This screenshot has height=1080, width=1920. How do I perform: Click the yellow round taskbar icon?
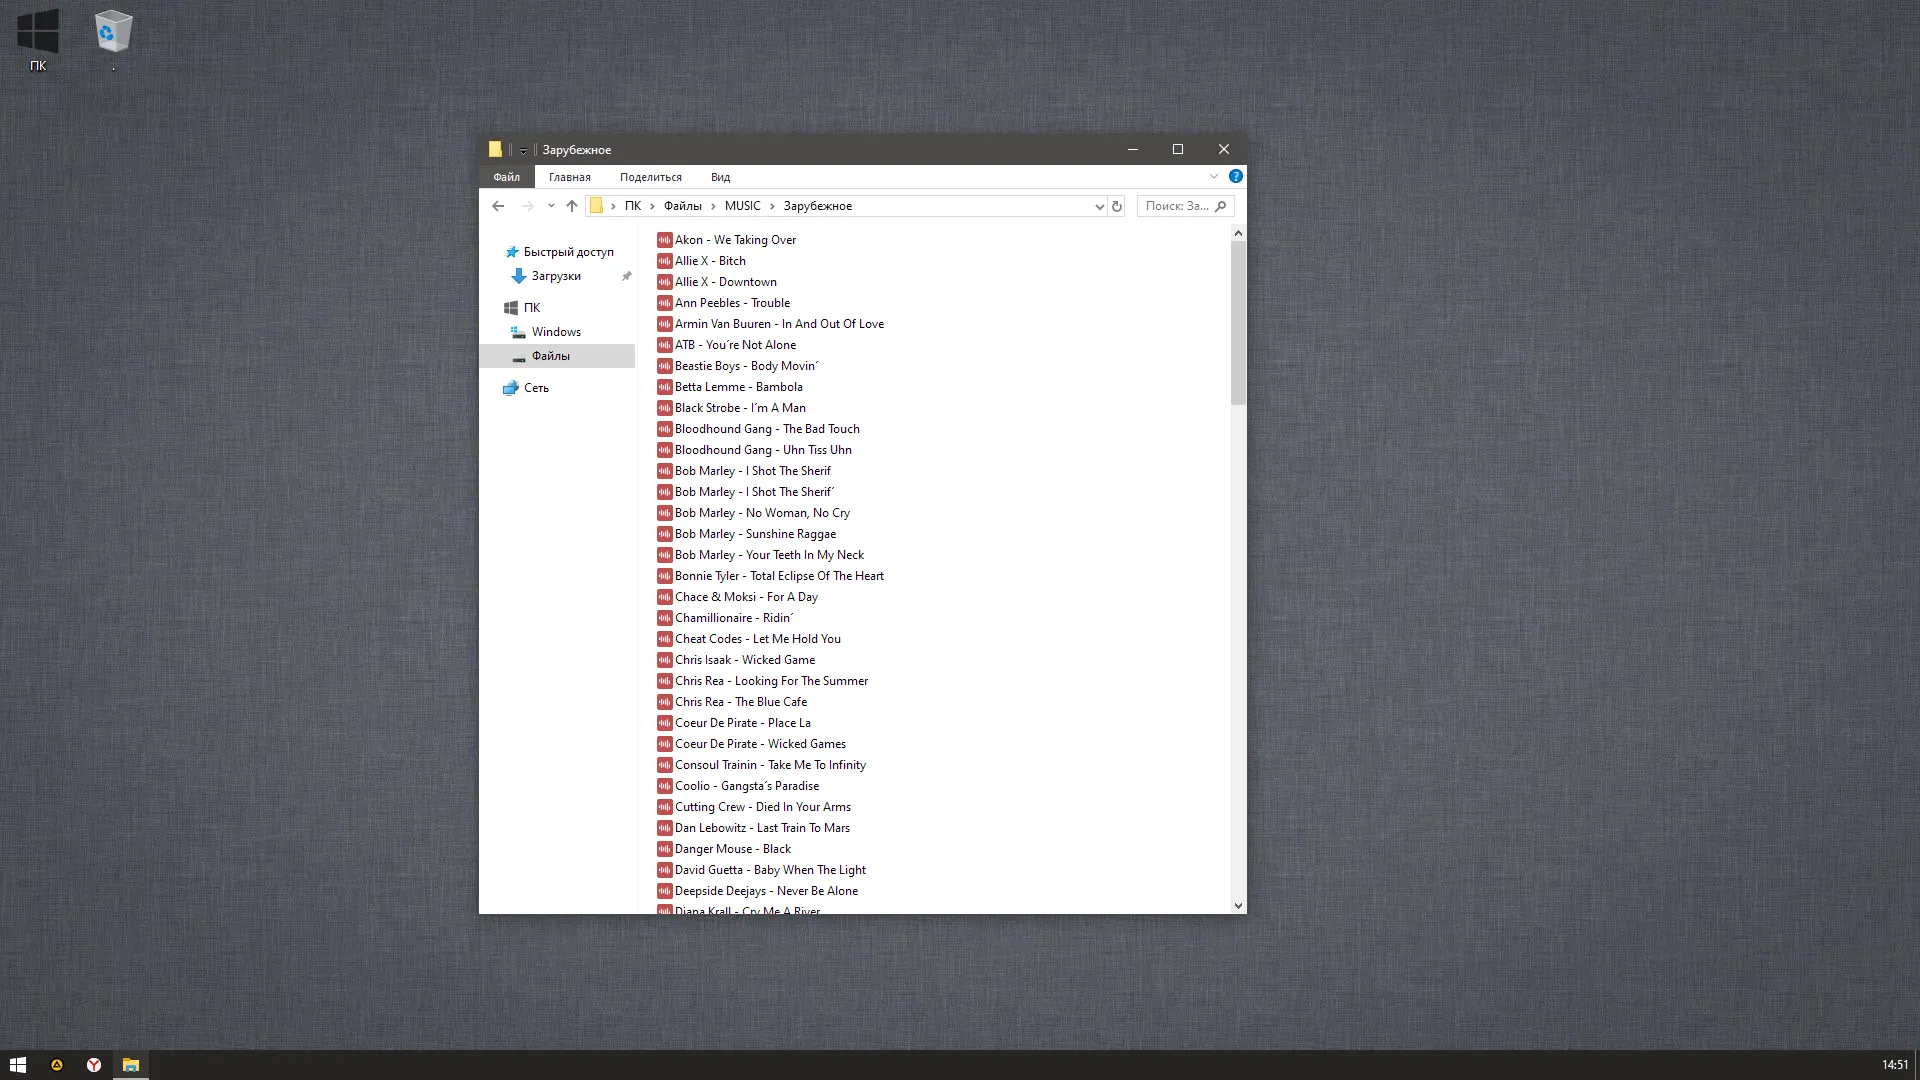(56, 1065)
